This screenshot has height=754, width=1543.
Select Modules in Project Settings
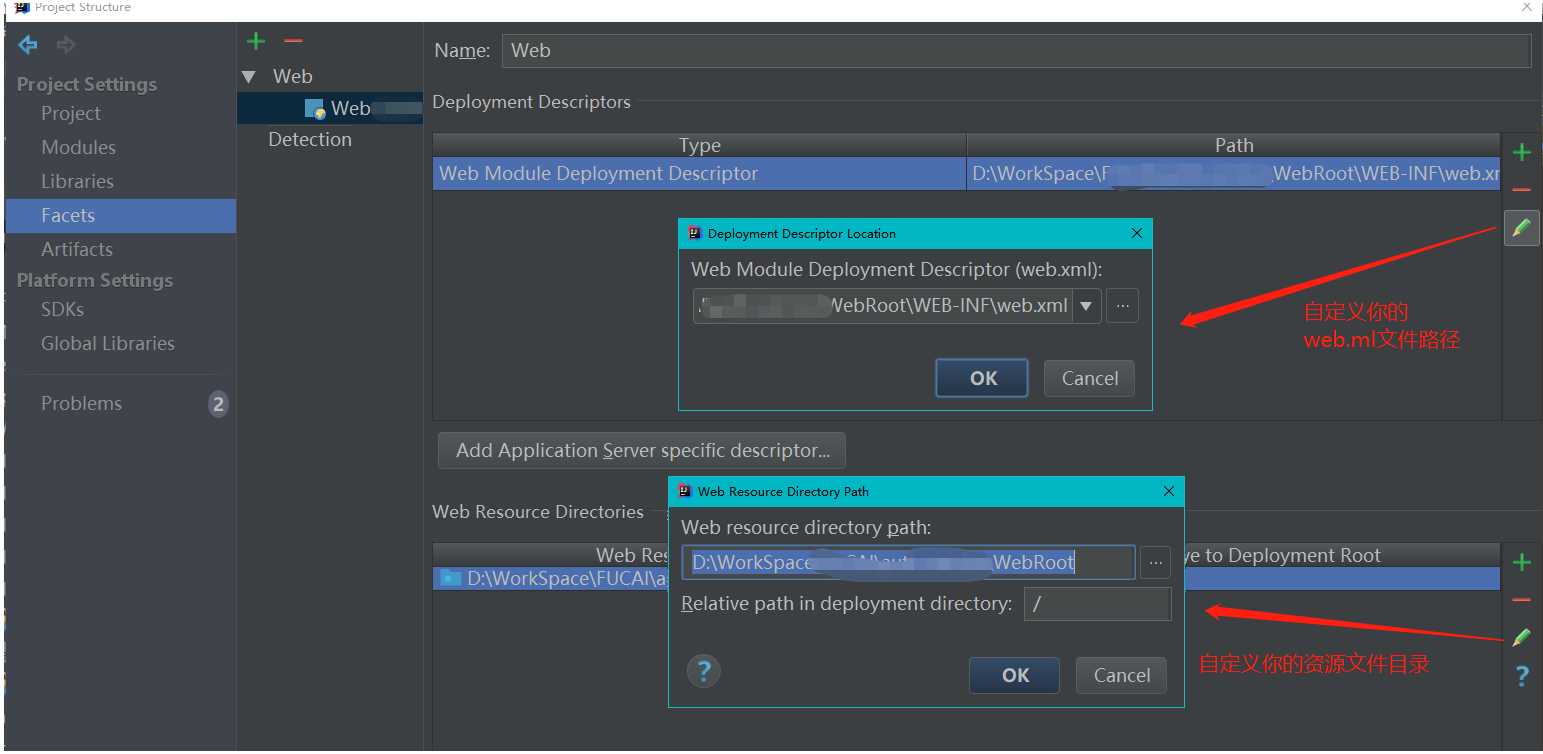[78, 147]
